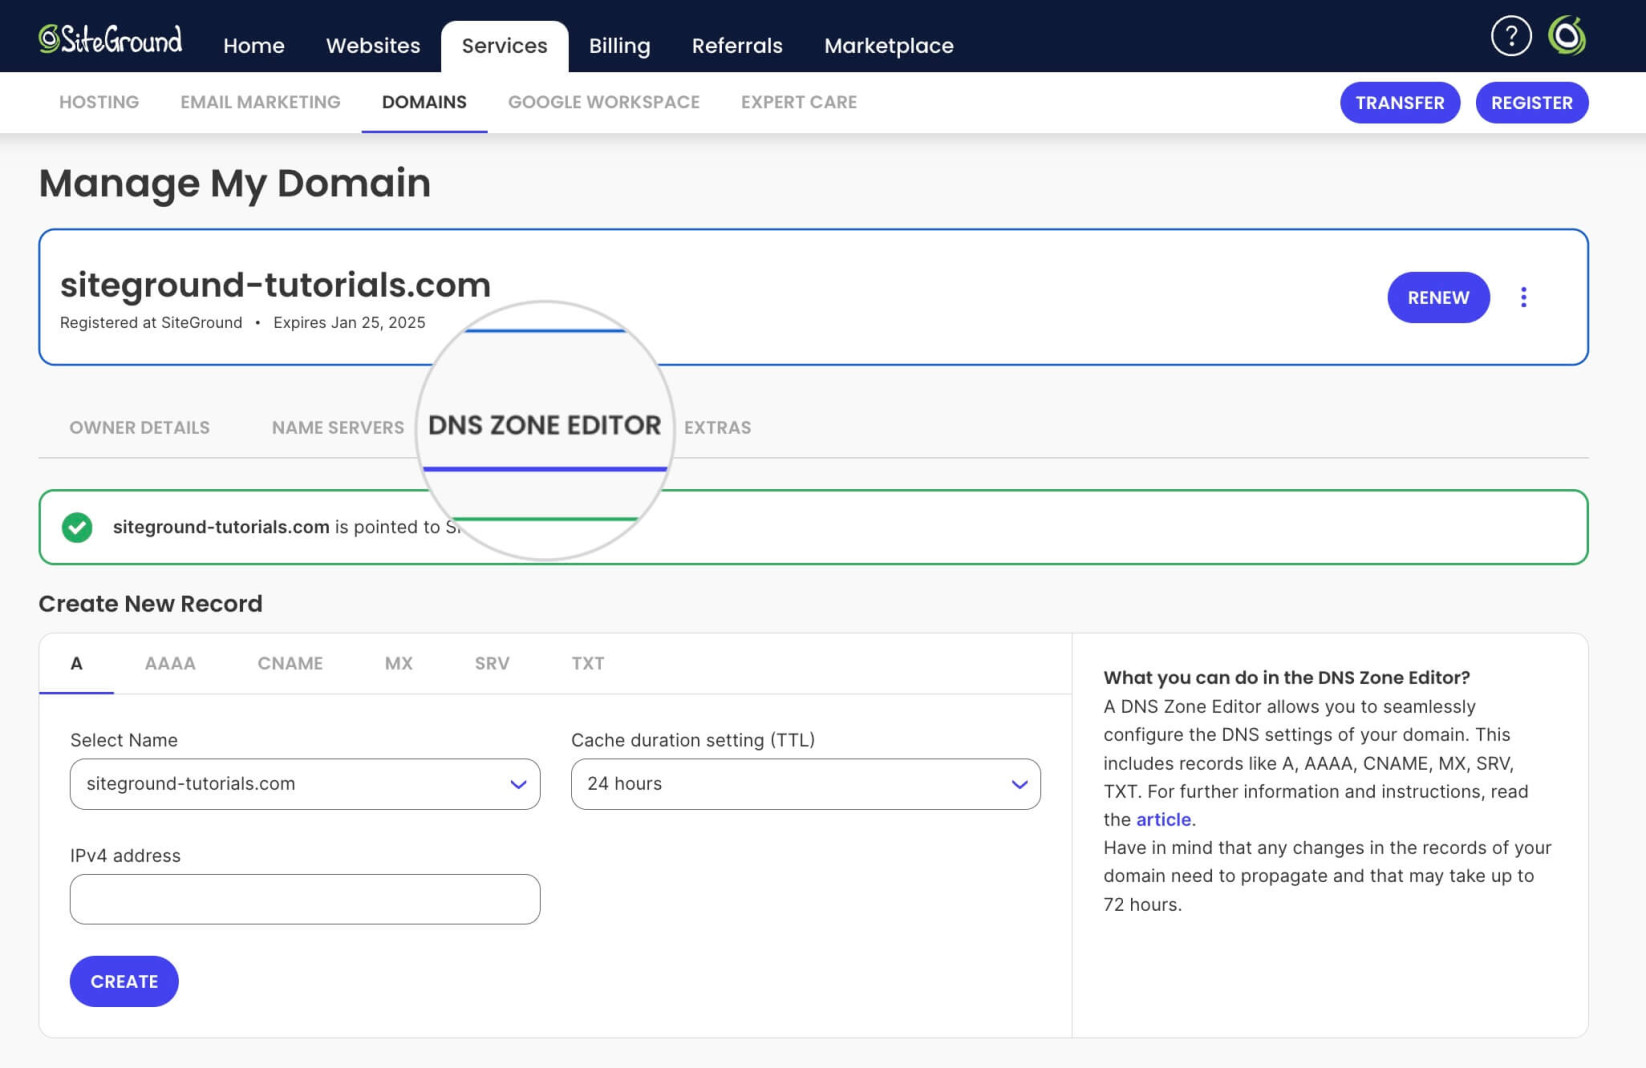The image size is (1646, 1068).
Task: Select the AAAA record type tab
Action: tap(170, 664)
